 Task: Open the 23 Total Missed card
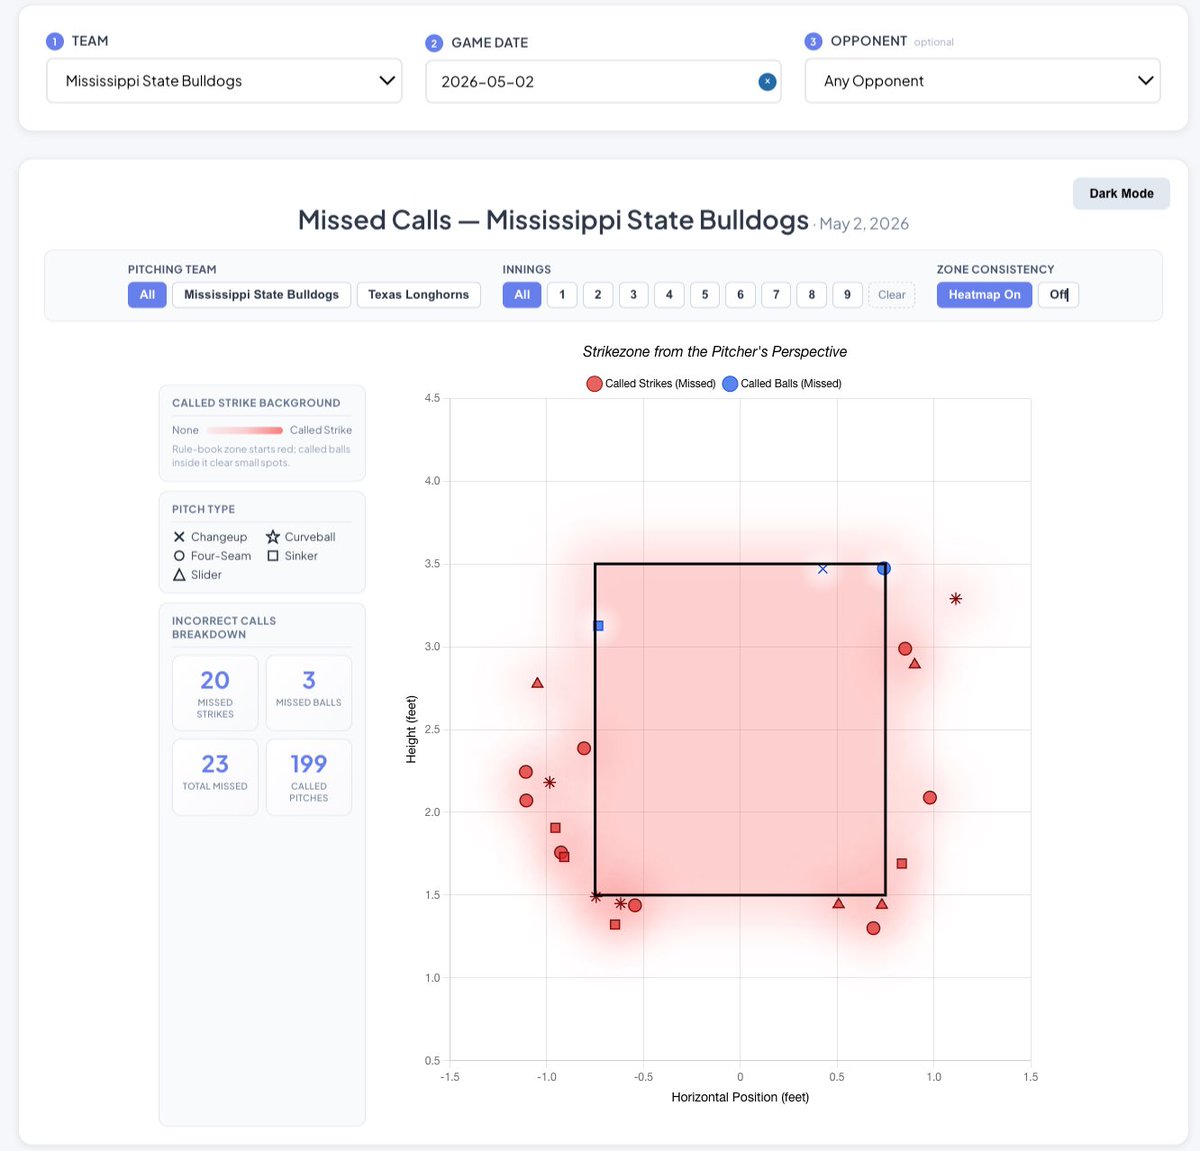click(x=215, y=777)
